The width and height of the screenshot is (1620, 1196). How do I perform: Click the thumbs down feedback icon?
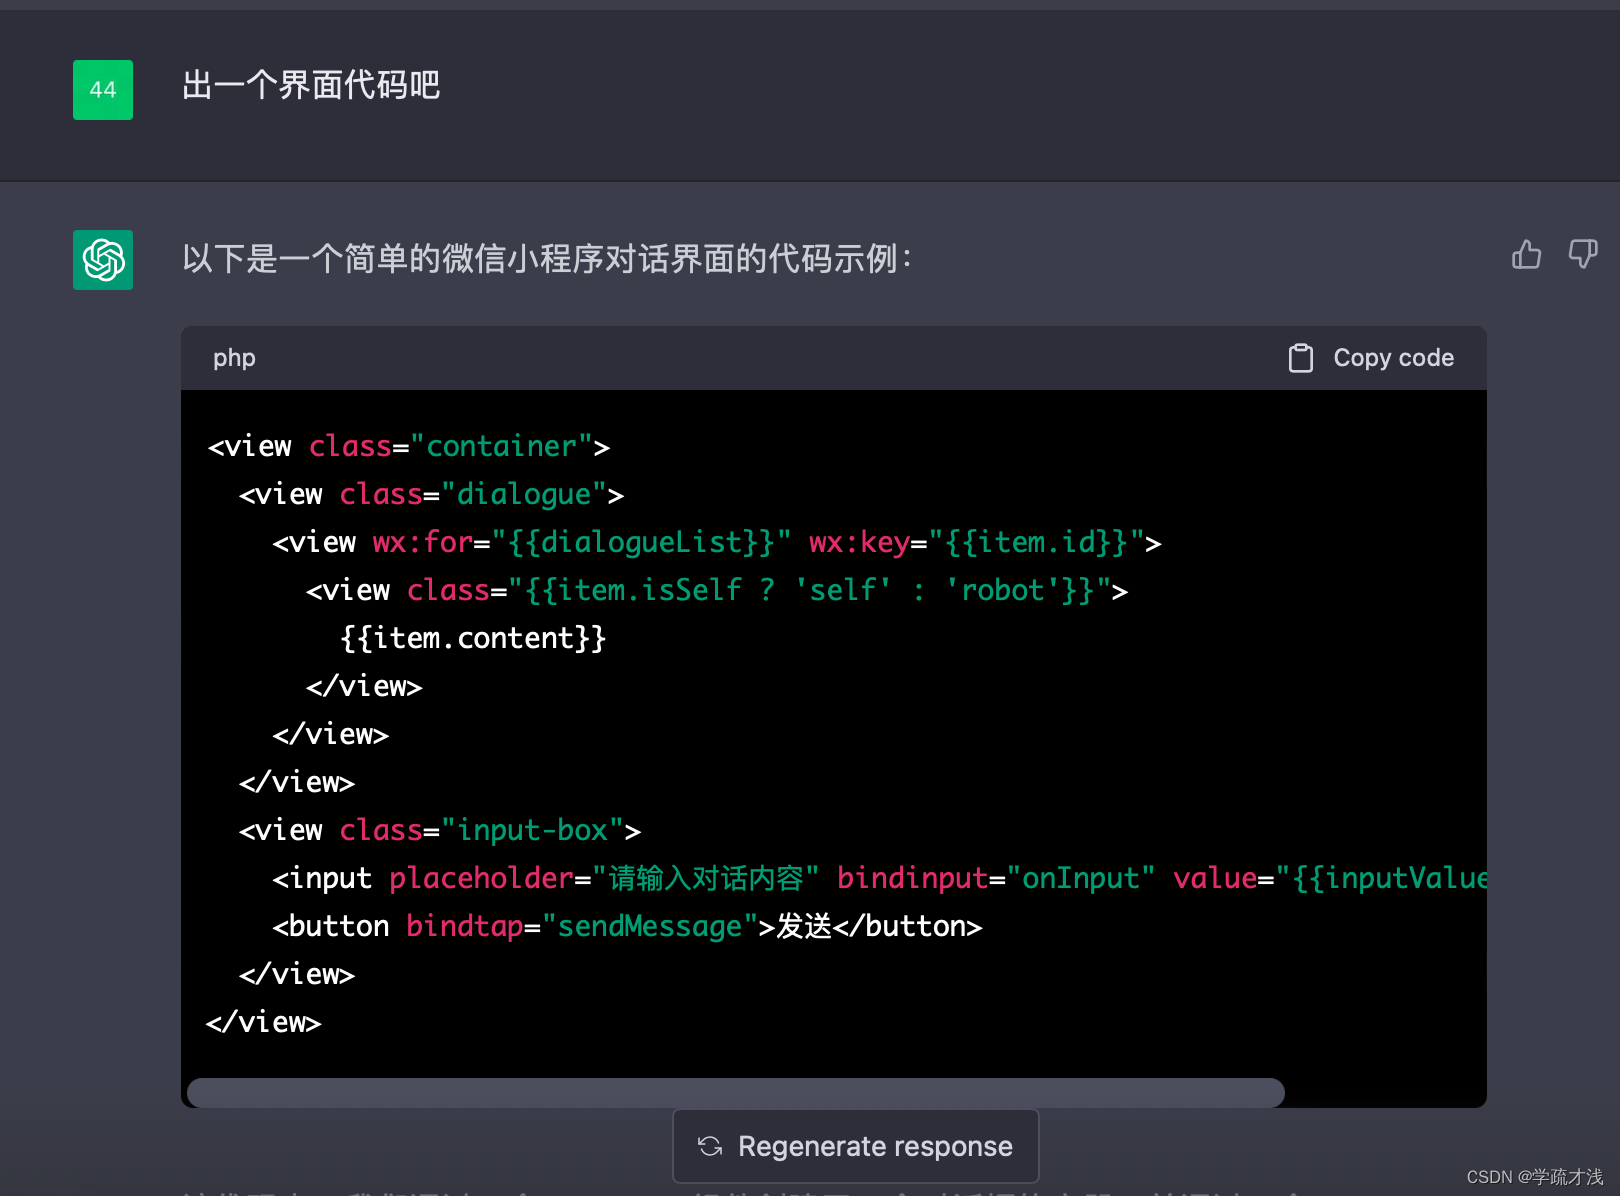pos(1583,254)
